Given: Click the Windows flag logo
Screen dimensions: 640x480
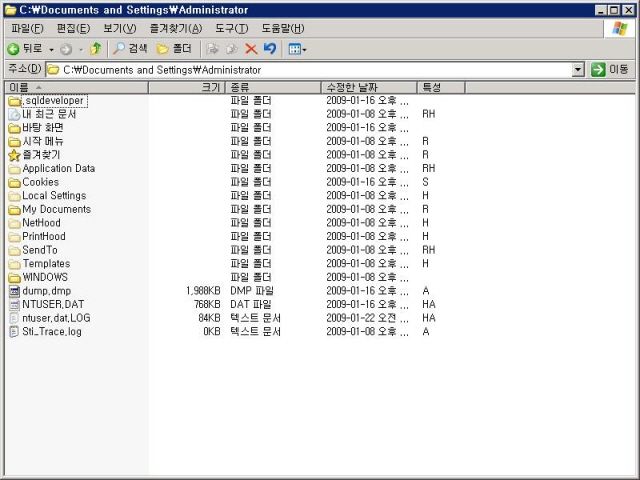Looking at the screenshot, I should coord(620,29).
